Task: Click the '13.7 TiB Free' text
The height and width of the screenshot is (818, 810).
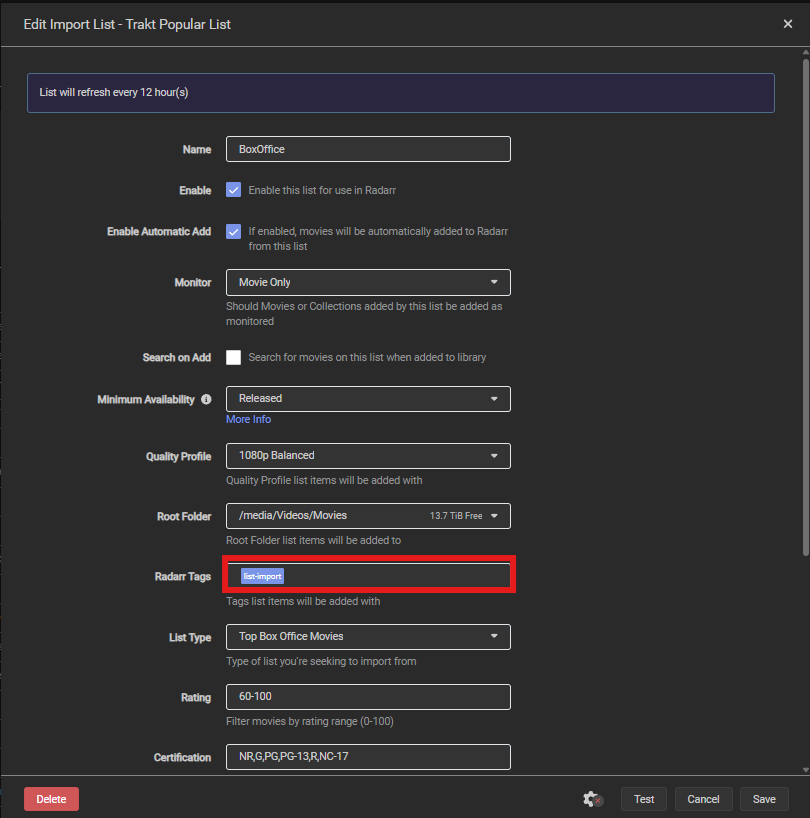Action: tap(456, 515)
